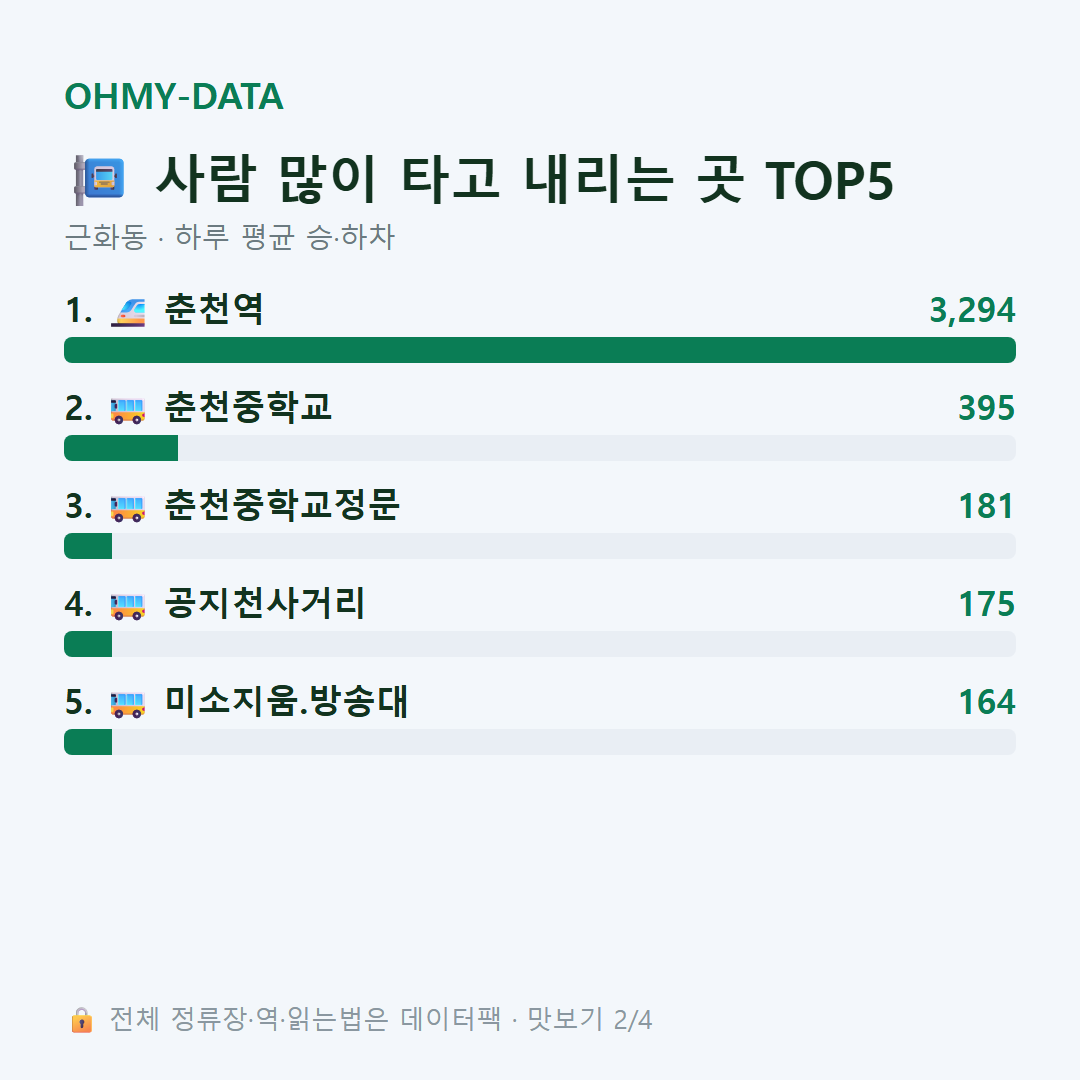
Task: Click the 3,294 ridership value
Action: (x=972, y=310)
